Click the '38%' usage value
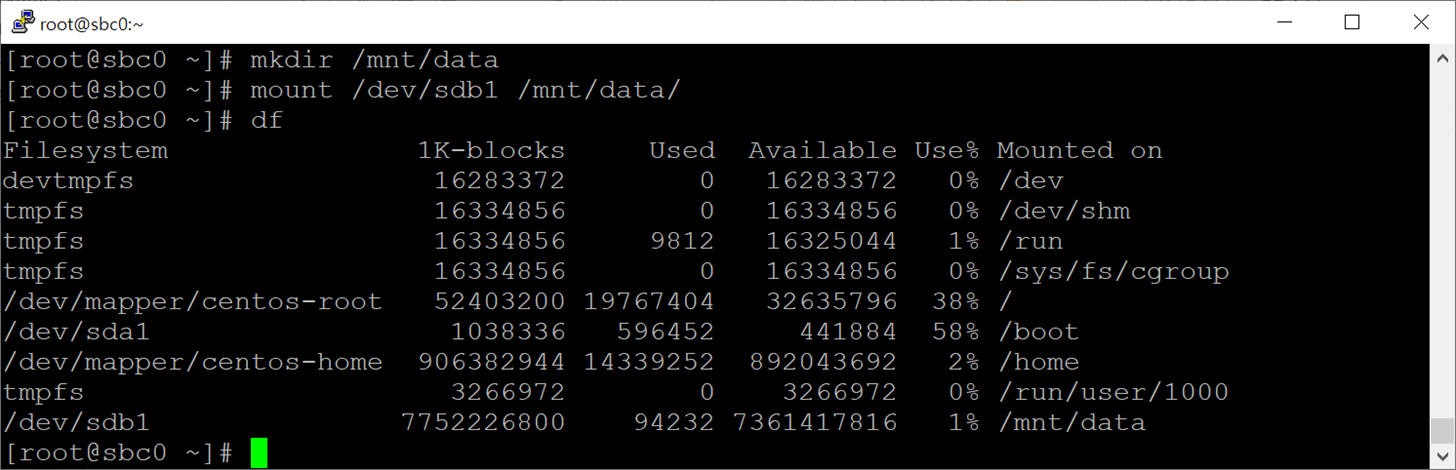This screenshot has height=470, width=1456. pos(955,301)
